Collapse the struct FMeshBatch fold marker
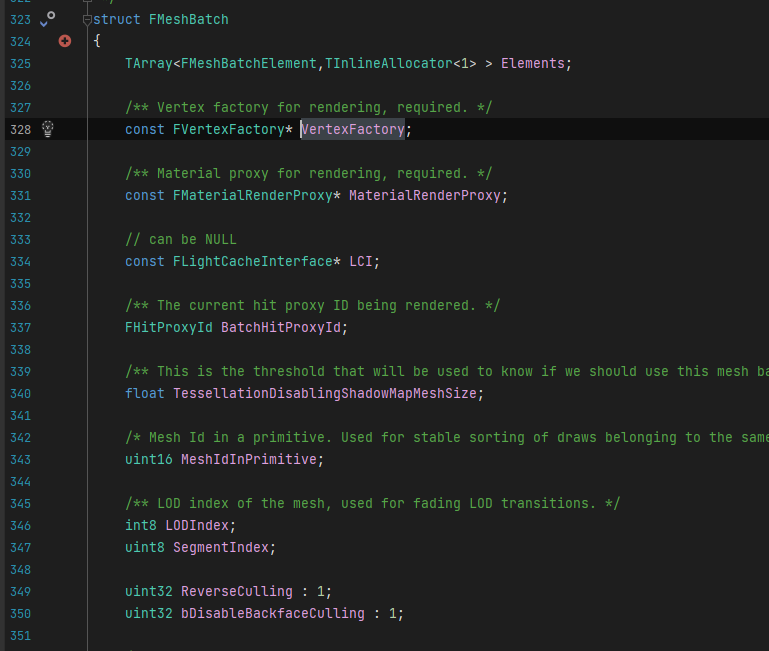 [x=87, y=20]
